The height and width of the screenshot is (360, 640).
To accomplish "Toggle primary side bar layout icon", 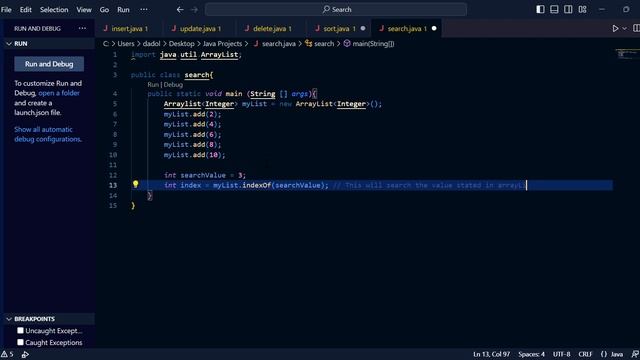I will coord(540,9).
